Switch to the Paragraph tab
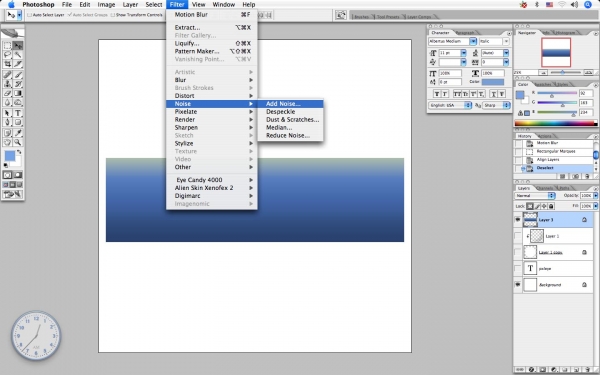This screenshot has width=600, height=375. tap(465, 33)
